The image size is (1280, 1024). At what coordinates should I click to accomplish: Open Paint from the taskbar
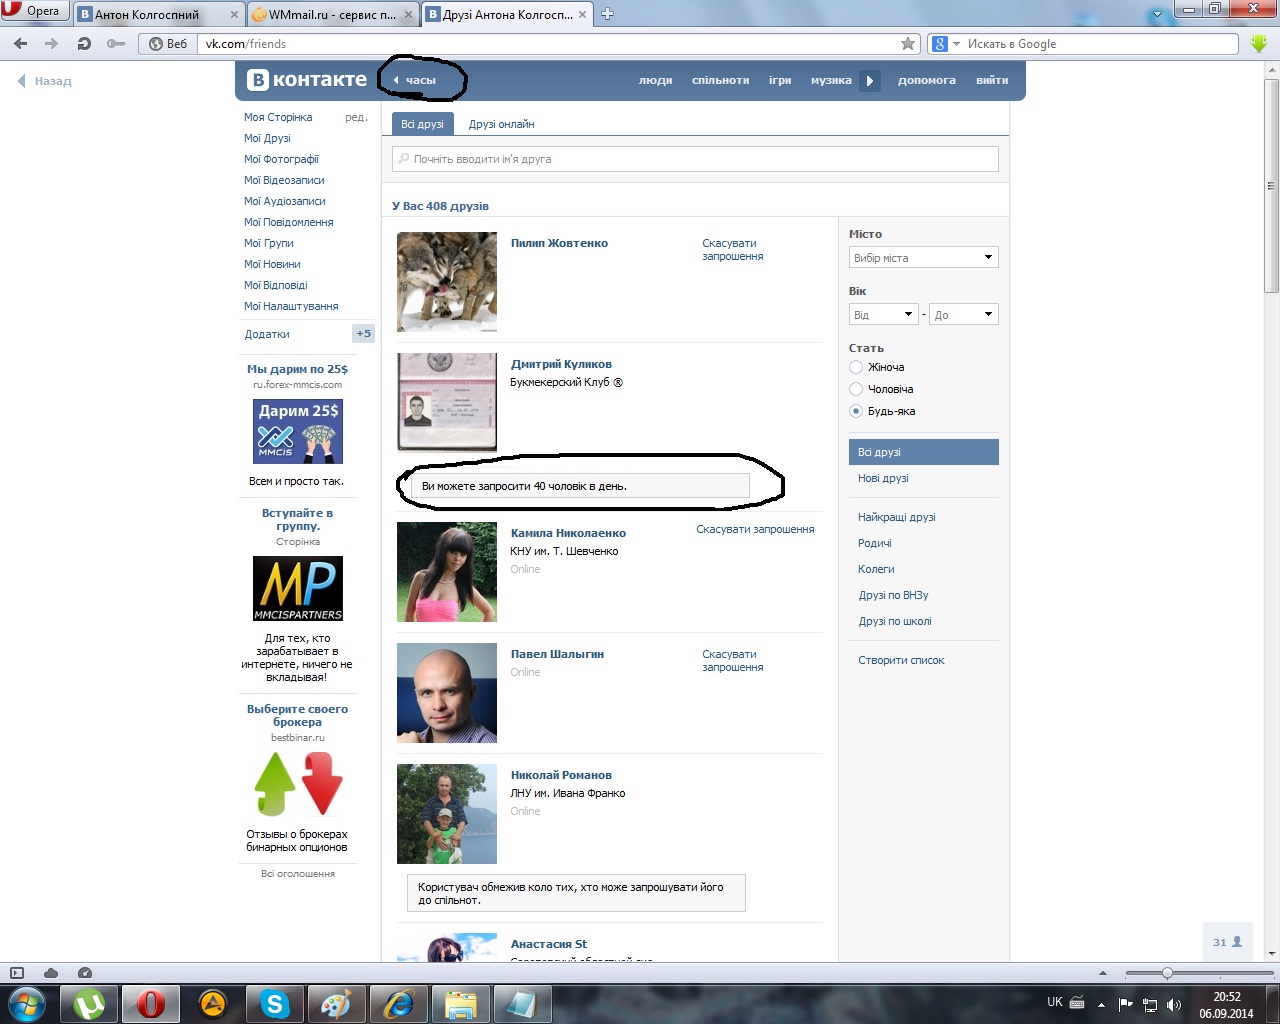click(x=337, y=1004)
